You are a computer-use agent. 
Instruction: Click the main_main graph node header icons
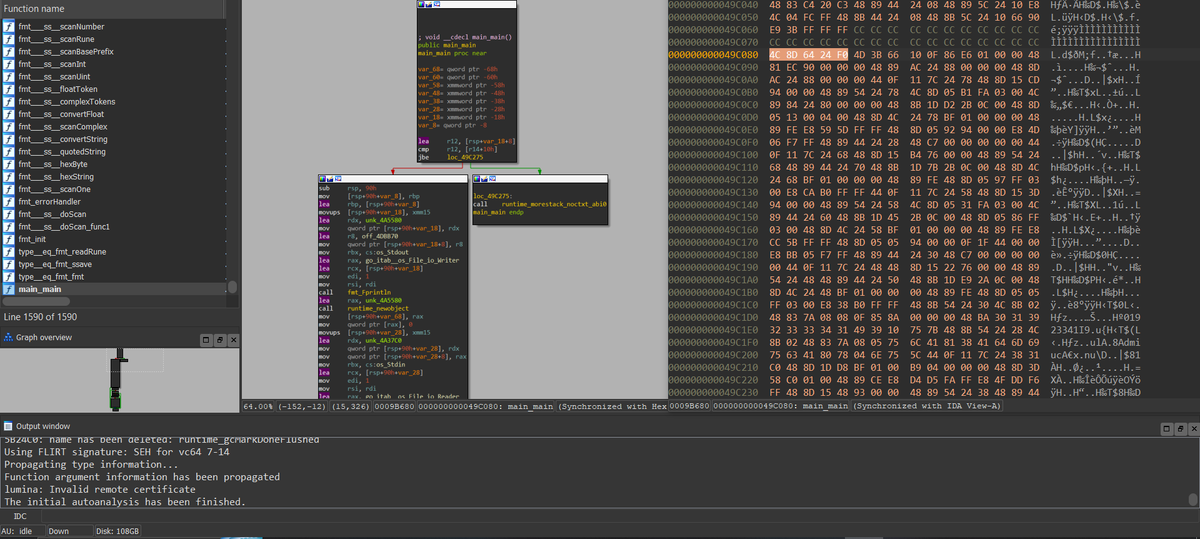(x=431, y=5)
